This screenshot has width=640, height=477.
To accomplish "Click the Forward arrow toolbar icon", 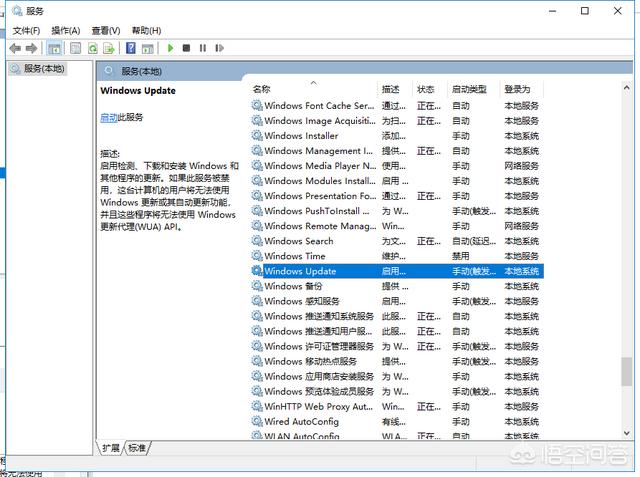I will 31,48.
